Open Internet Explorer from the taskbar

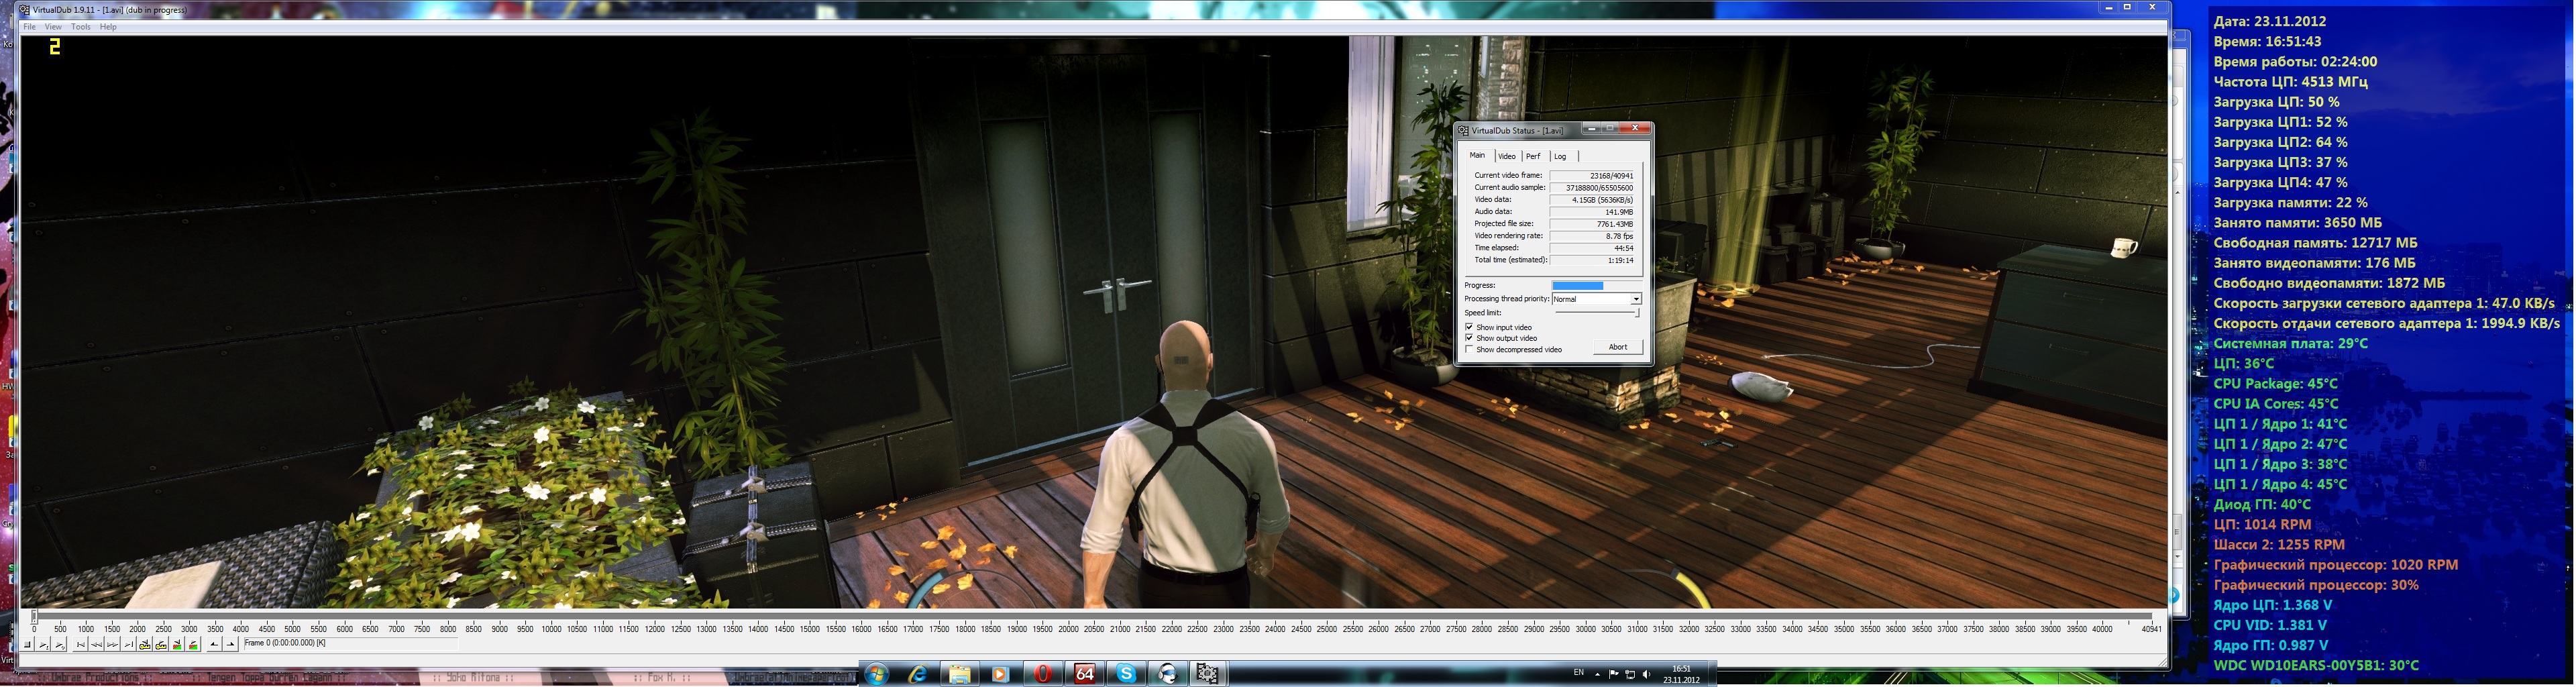point(917,674)
